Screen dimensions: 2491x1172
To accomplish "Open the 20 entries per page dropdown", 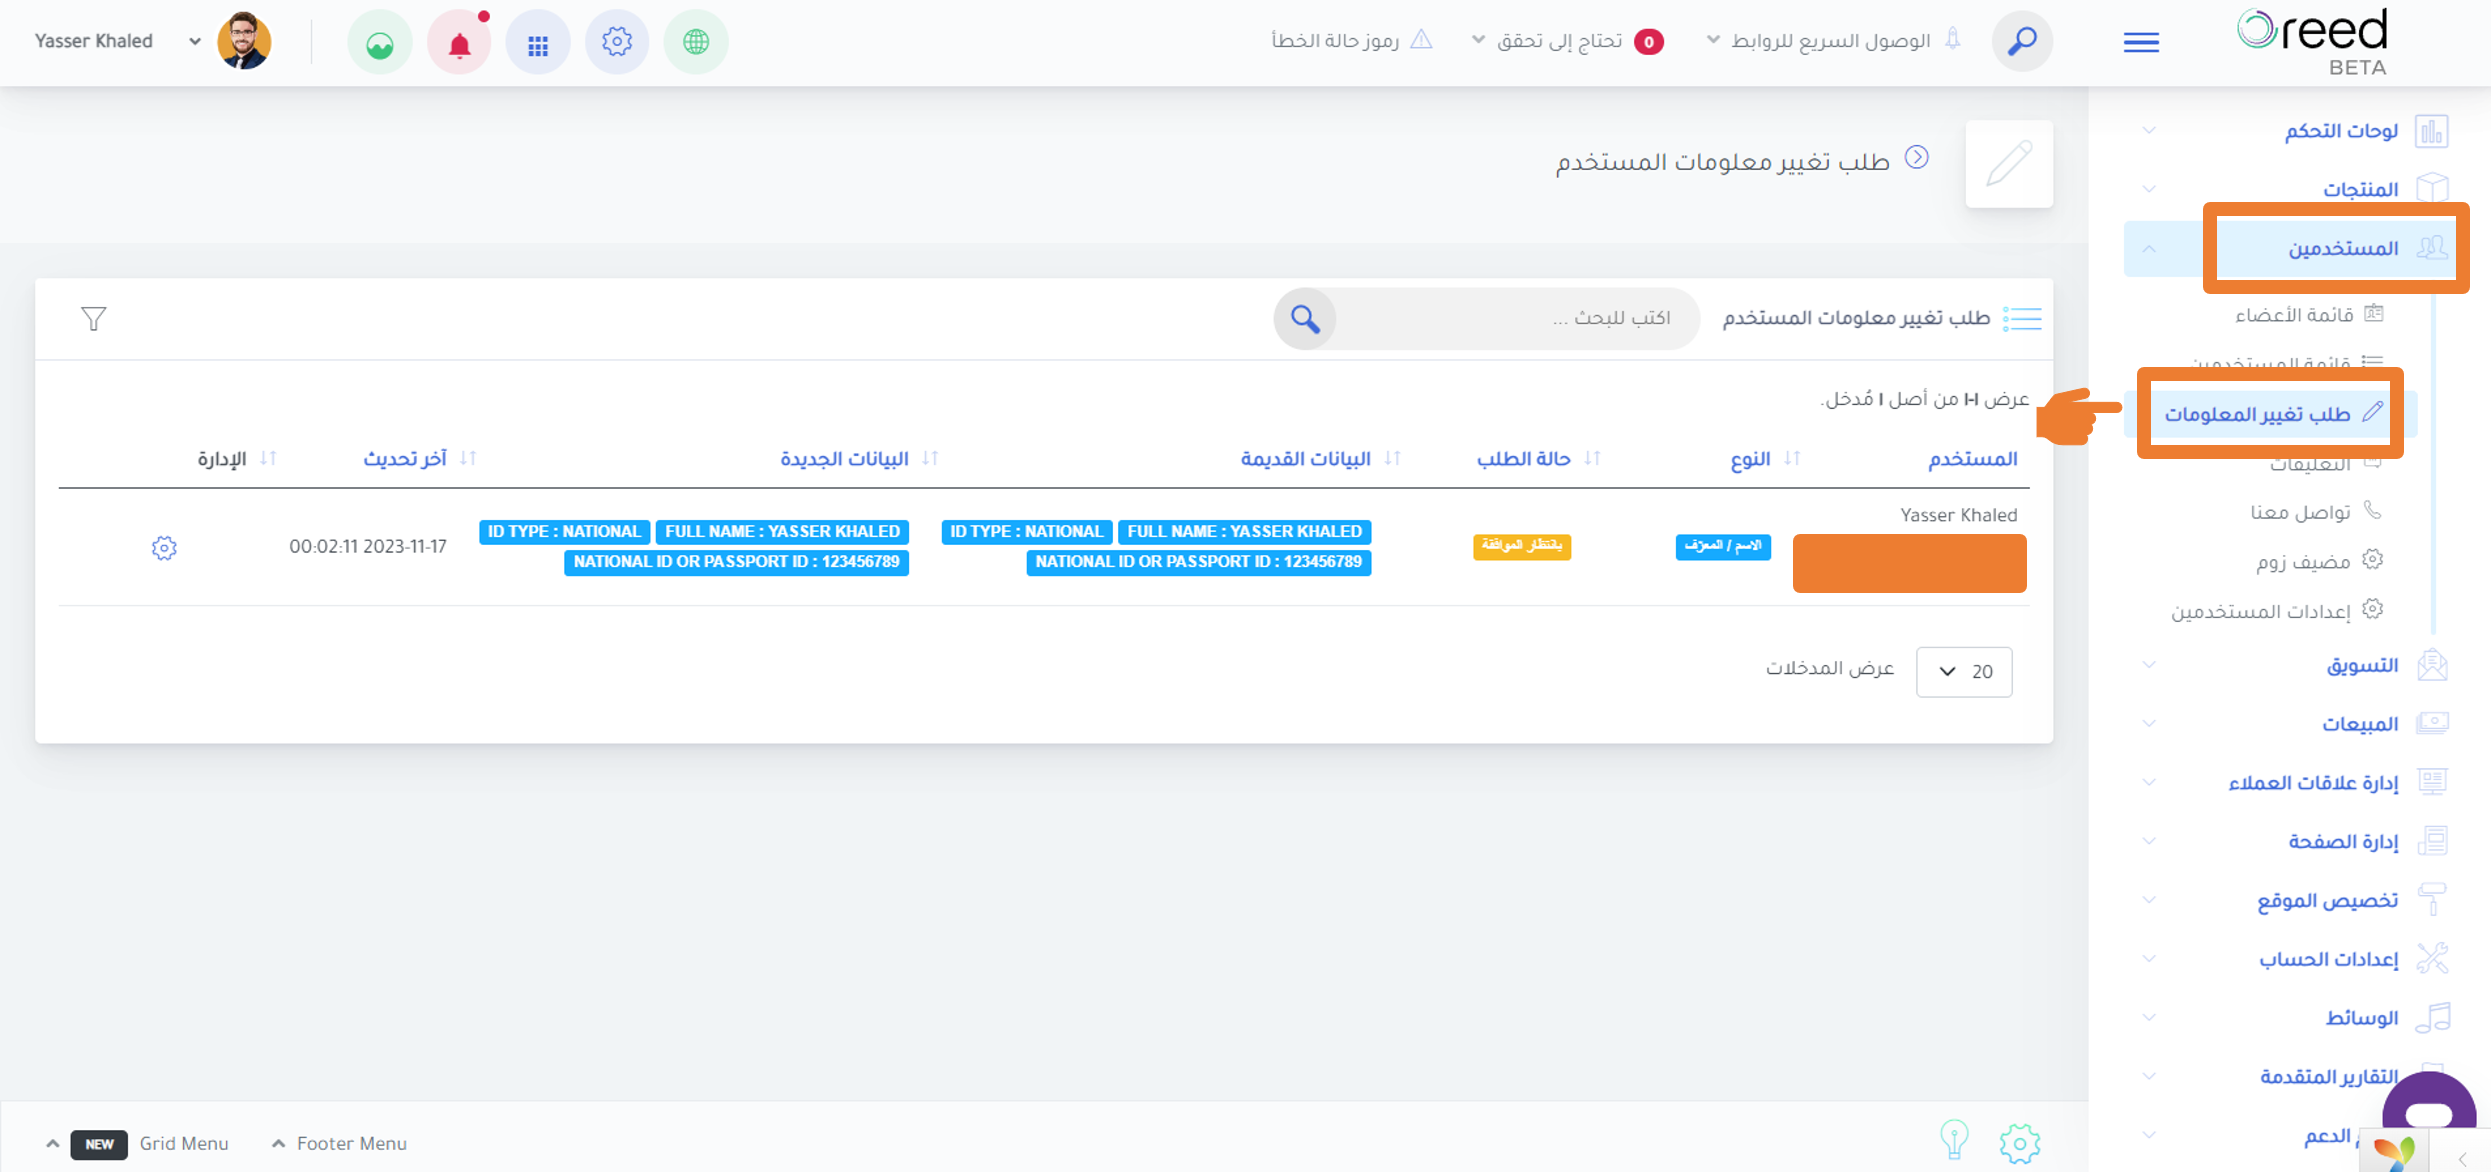I will coord(1964,671).
